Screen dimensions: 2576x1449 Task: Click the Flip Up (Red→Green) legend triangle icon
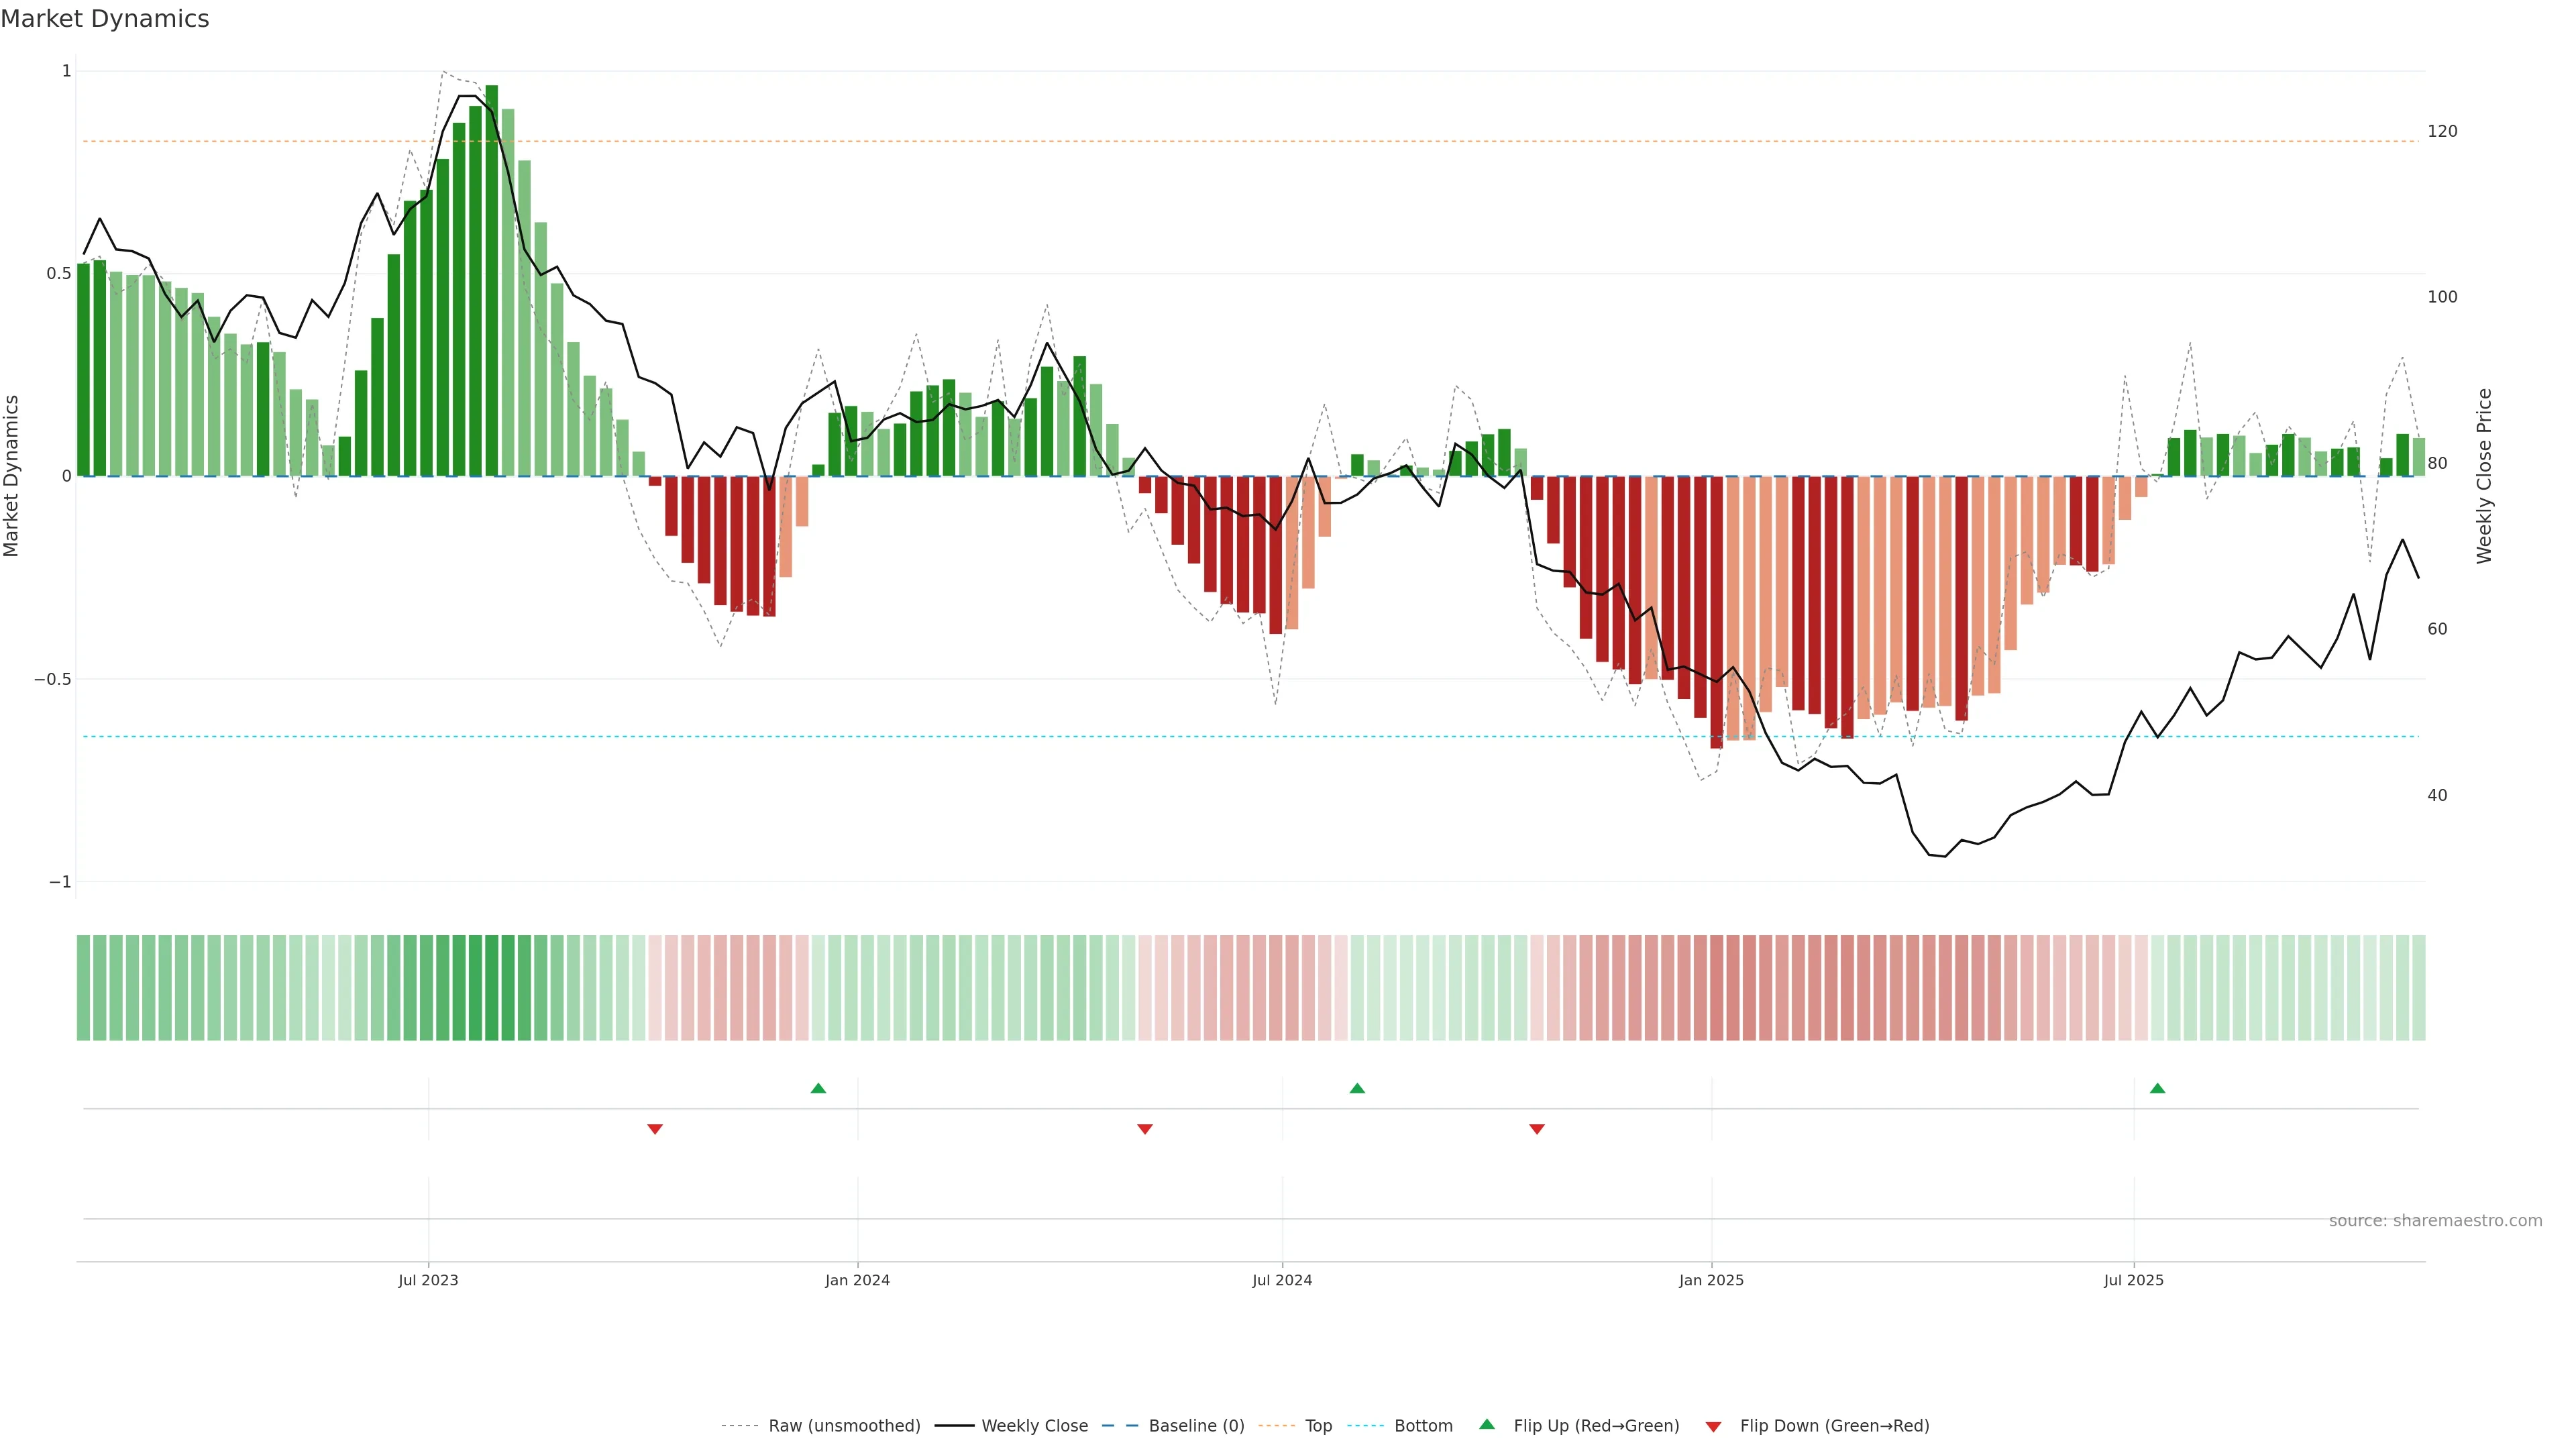[1487, 1424]
